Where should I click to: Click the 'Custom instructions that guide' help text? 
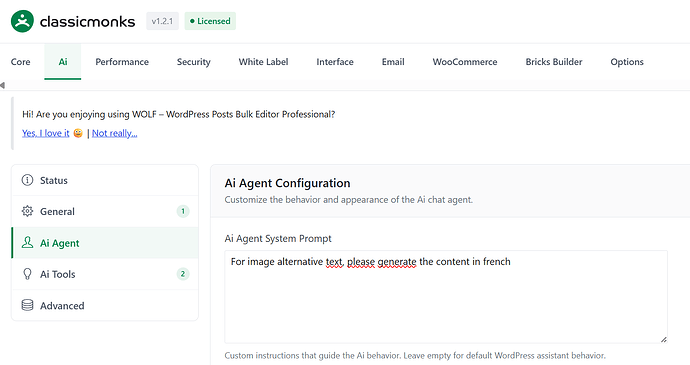pyautogui.click(x=415, y=355)
